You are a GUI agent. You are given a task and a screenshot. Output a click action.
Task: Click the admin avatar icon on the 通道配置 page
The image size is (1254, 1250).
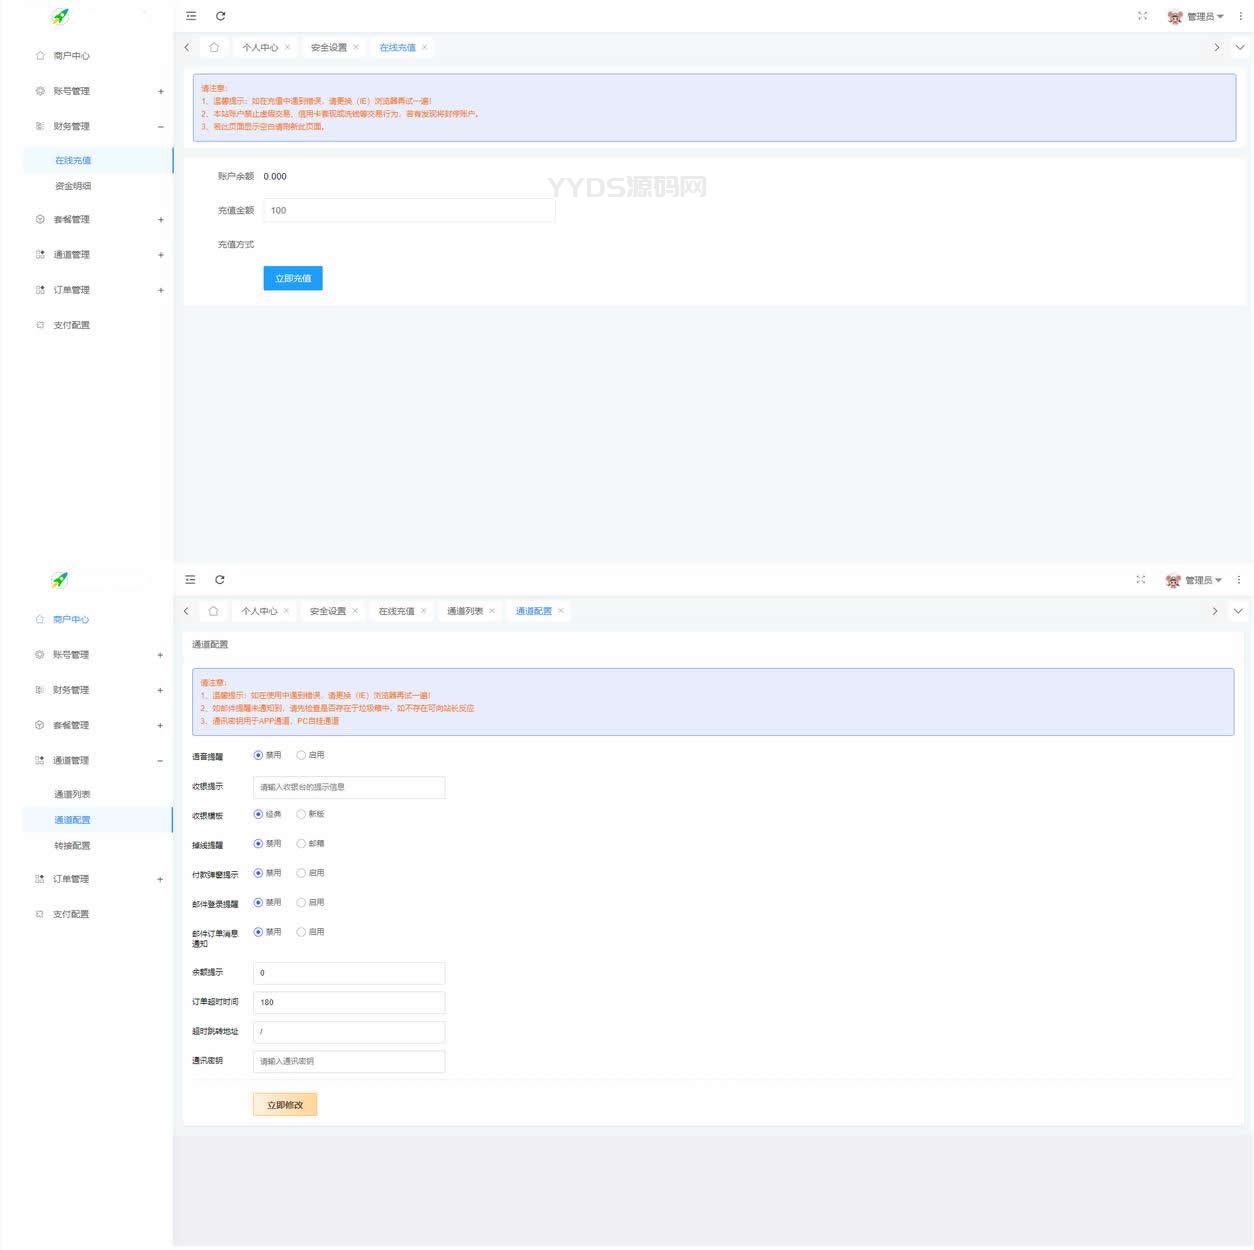point(1173,581)
